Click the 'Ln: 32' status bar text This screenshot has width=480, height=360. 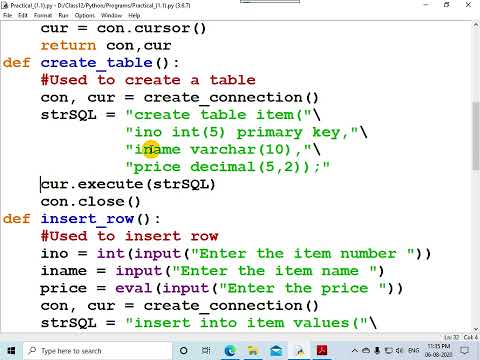coord(453,337)
